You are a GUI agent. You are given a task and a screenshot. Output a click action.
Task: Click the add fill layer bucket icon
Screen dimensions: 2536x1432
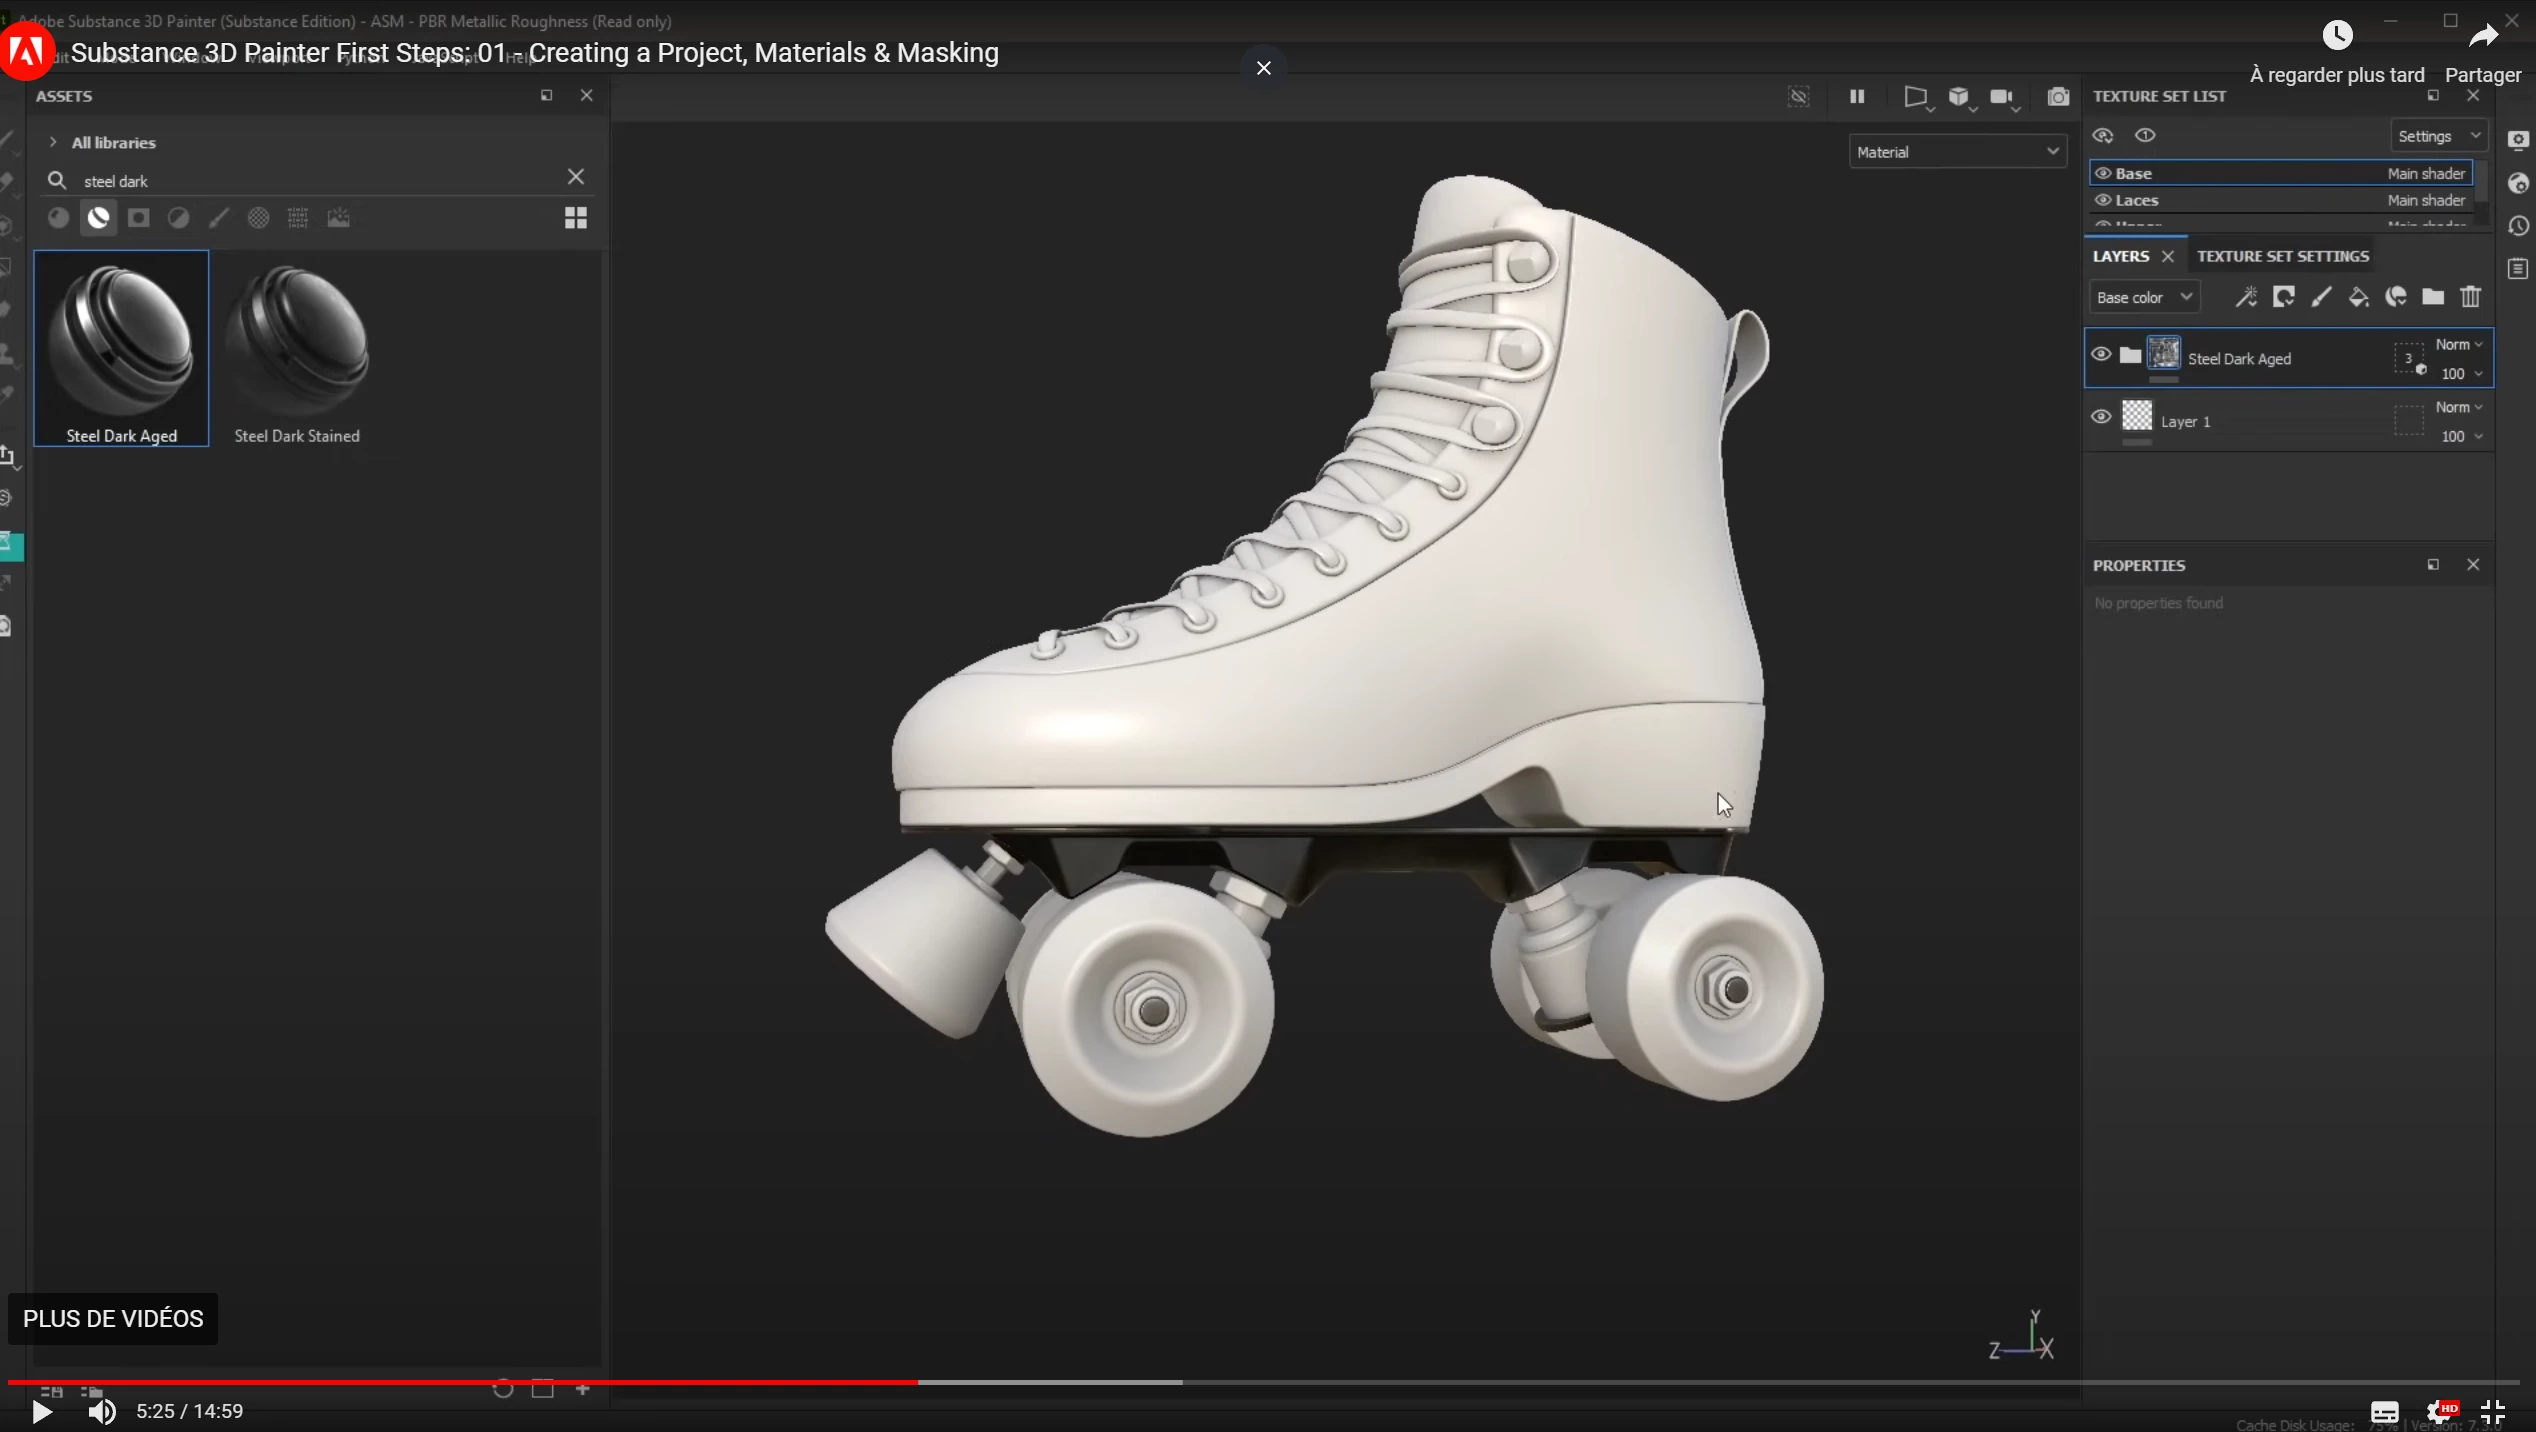coord(2358,297)
